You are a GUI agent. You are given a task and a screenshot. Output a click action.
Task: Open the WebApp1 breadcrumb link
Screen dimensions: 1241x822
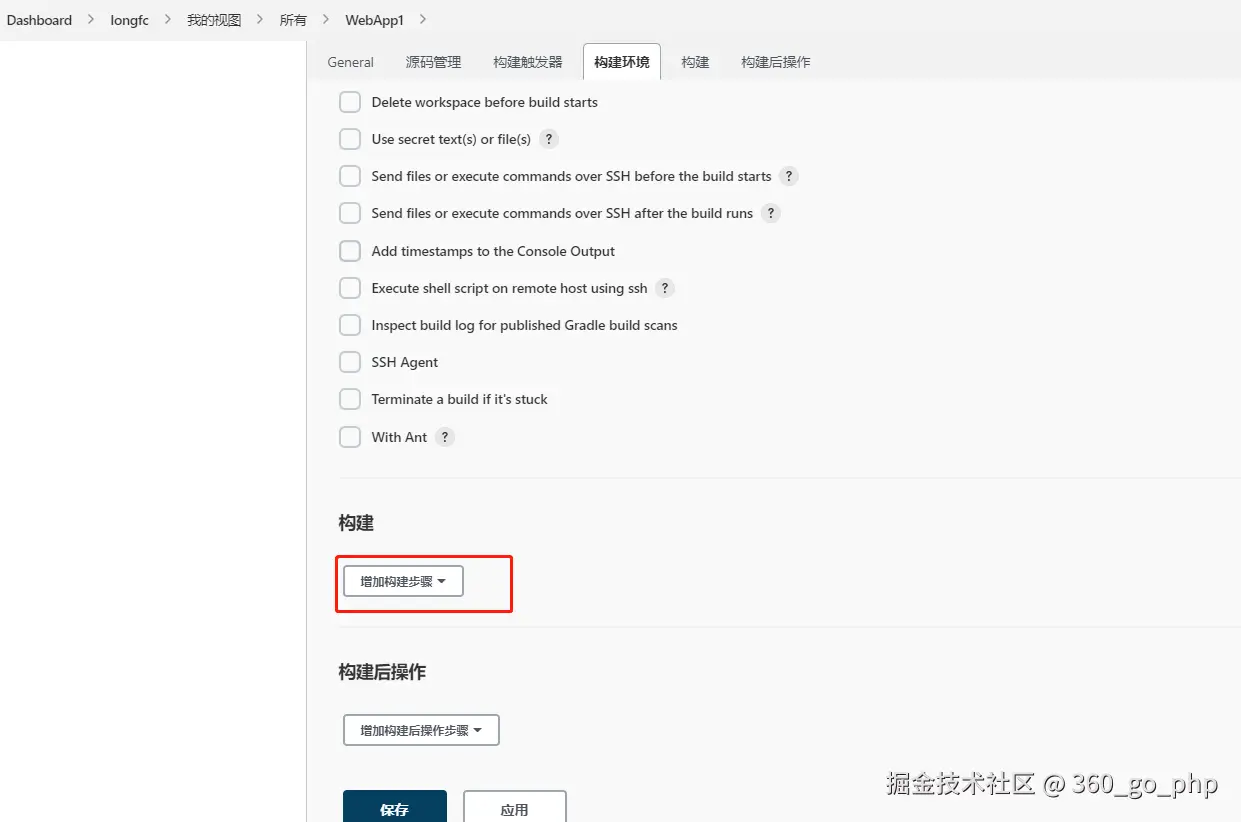point(374,20)
